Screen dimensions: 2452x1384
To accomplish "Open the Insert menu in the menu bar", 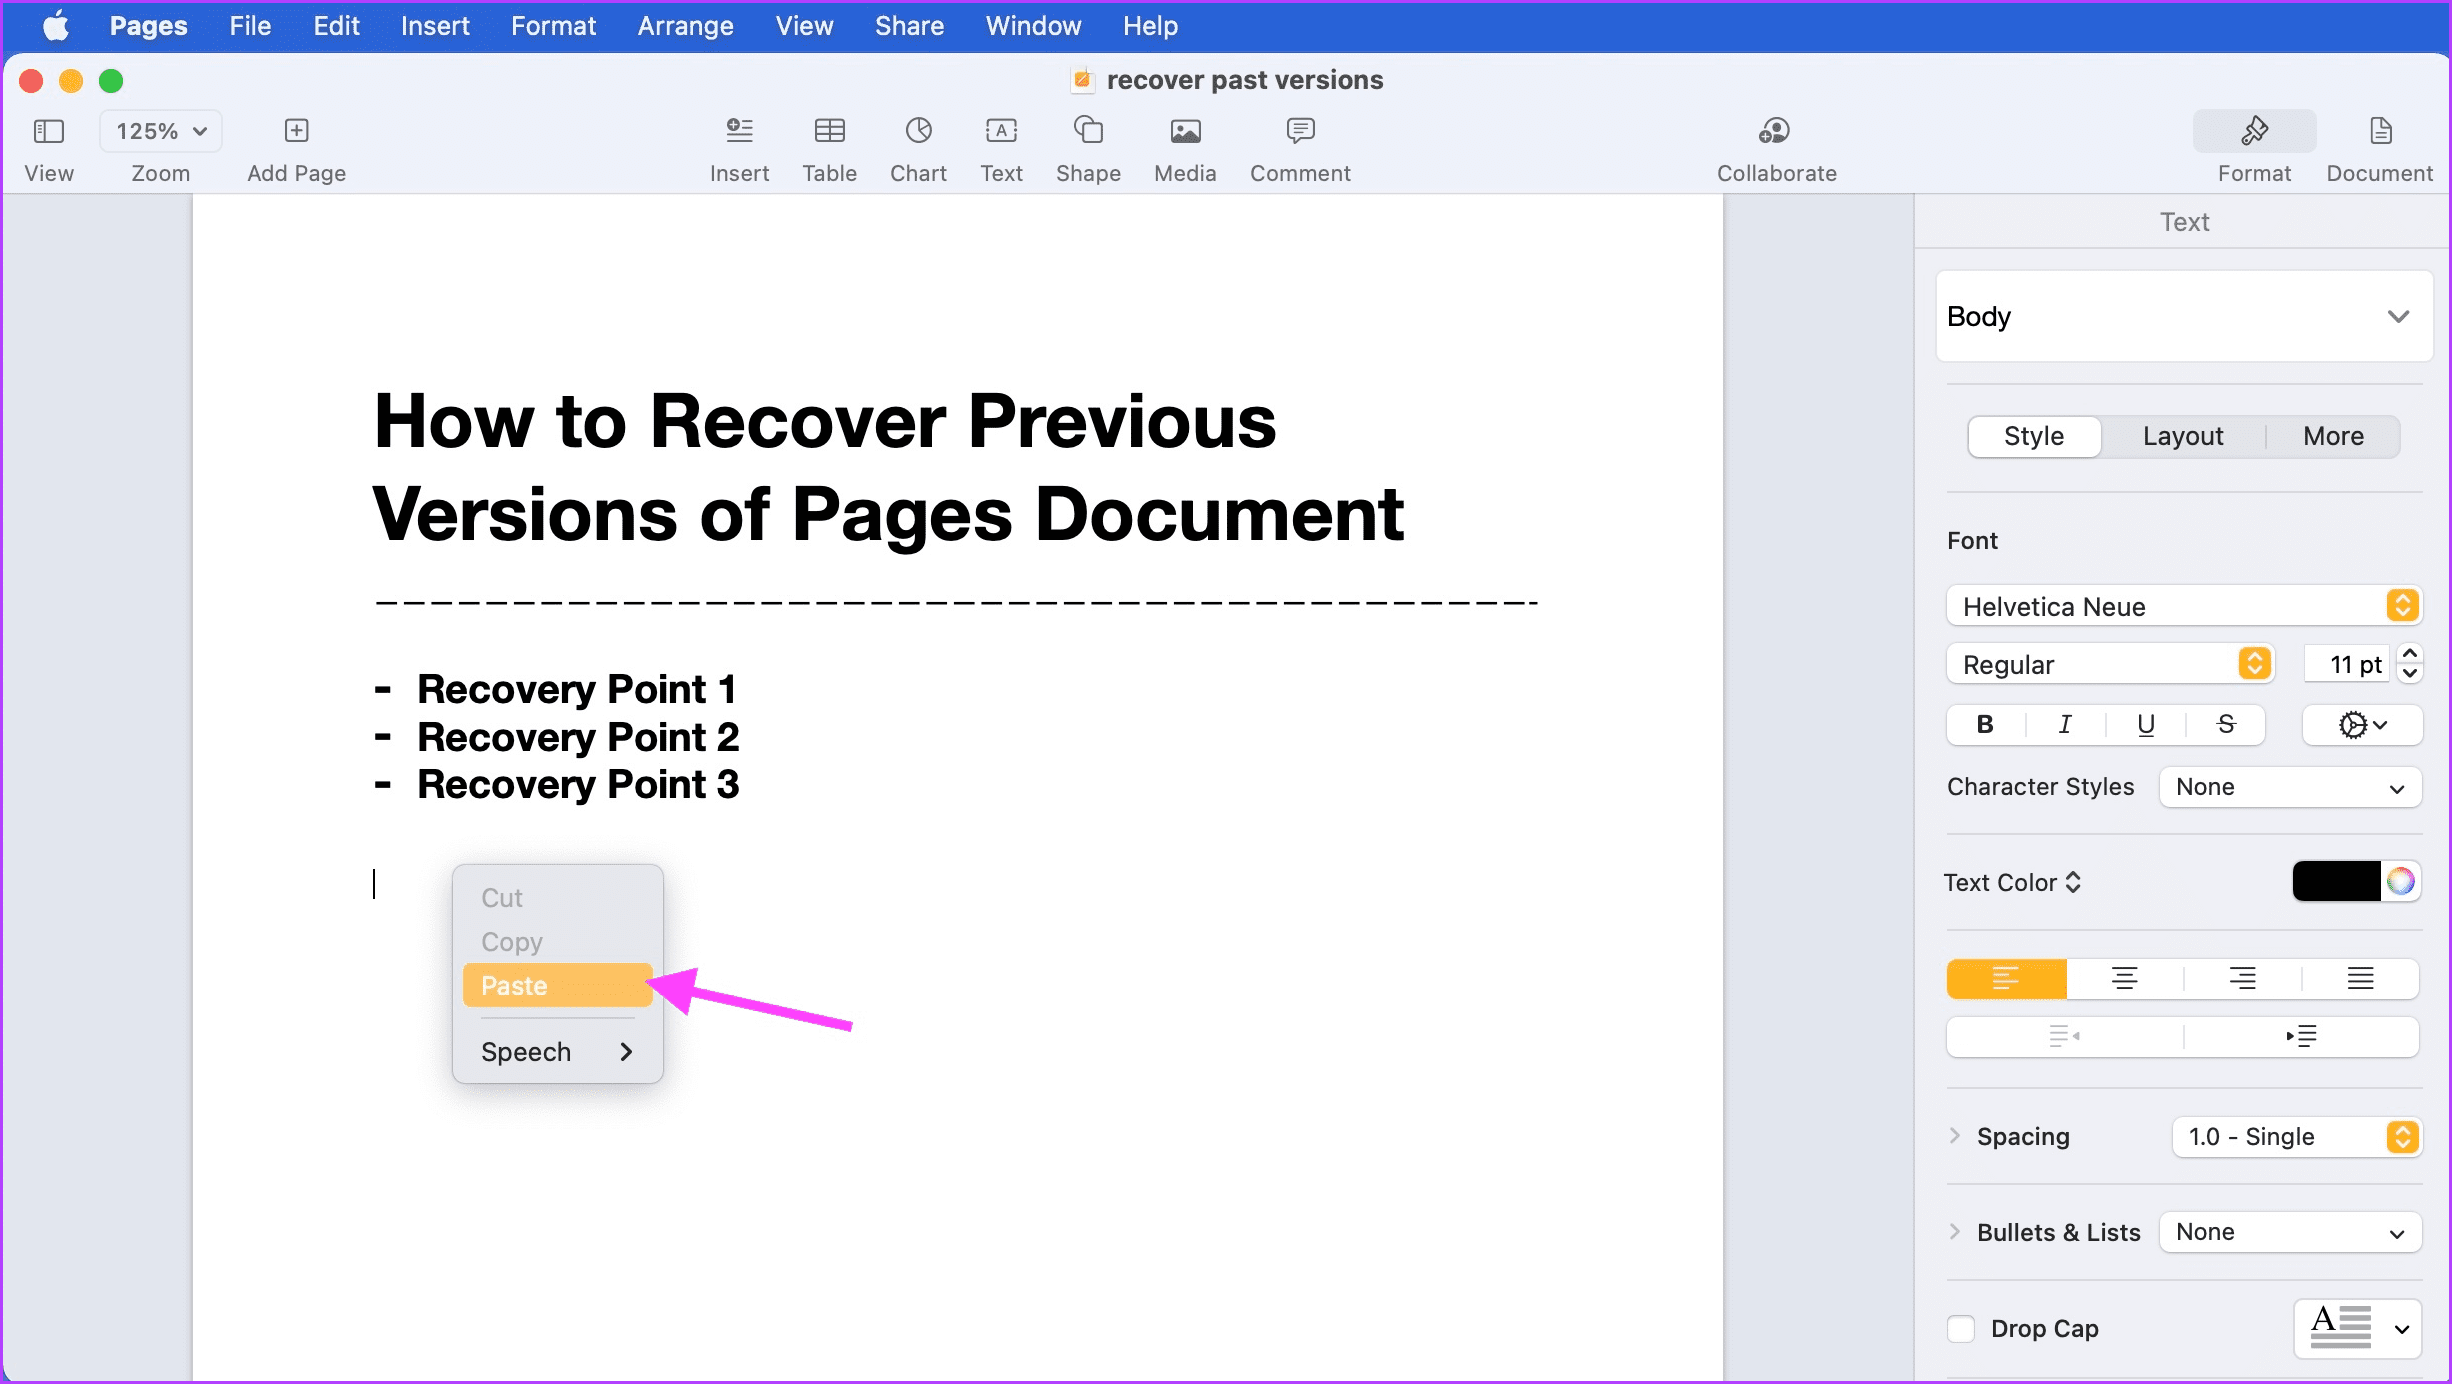I will pyautogui.click(x=435, y=26).
